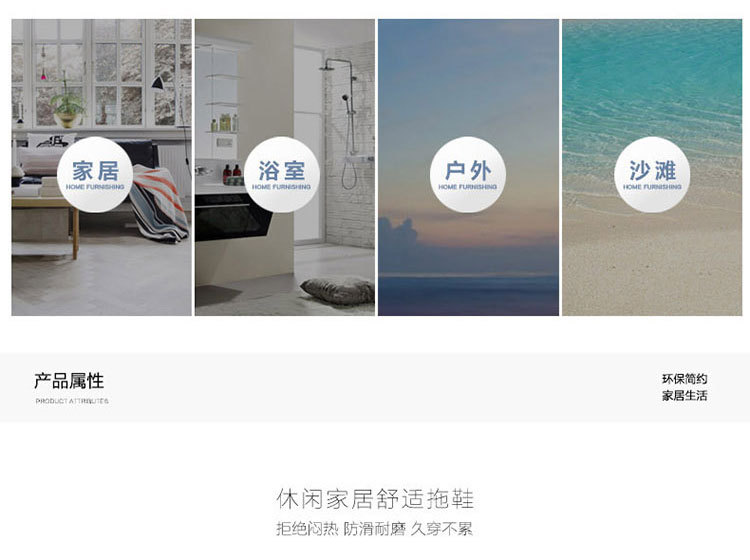The width and height of the screenshot is (750, 560).
Task: Click the 环保简约 text label
Action: pos(684,379)
